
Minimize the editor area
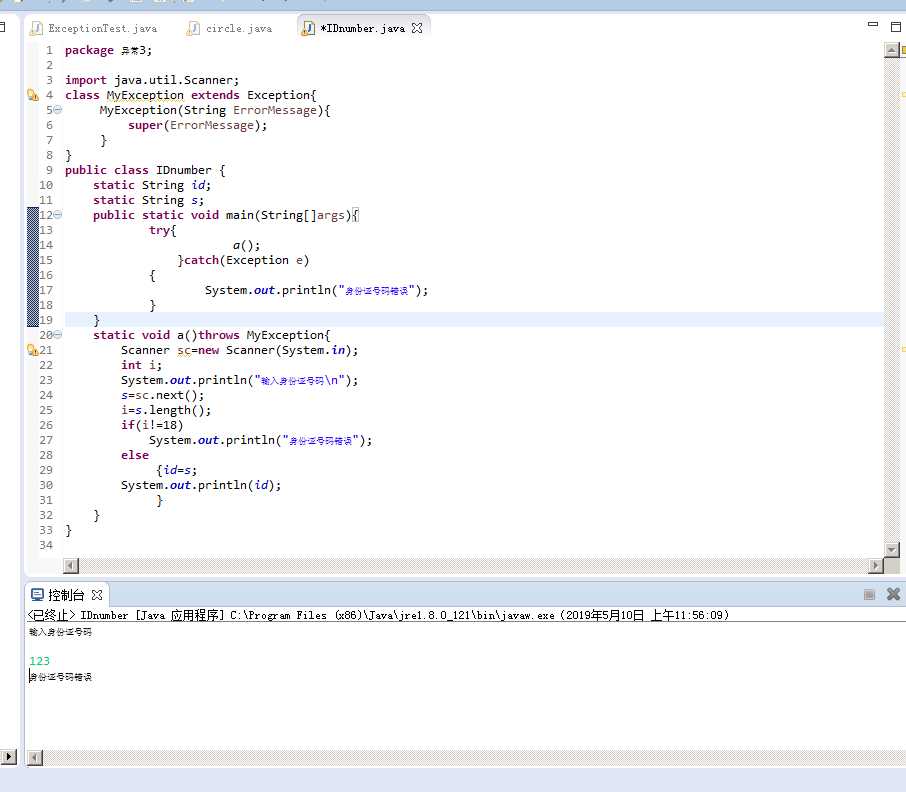click(x=872, y=24)
